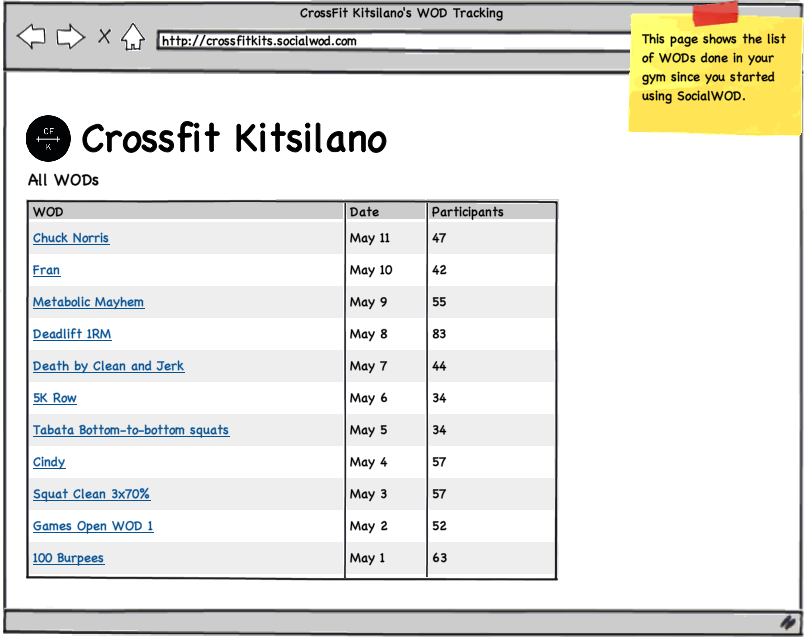Click the Crossfit Kitsilano page heading
Image resolution: width=804 pixels, height=637 pixels.
[x=234, y=138]
